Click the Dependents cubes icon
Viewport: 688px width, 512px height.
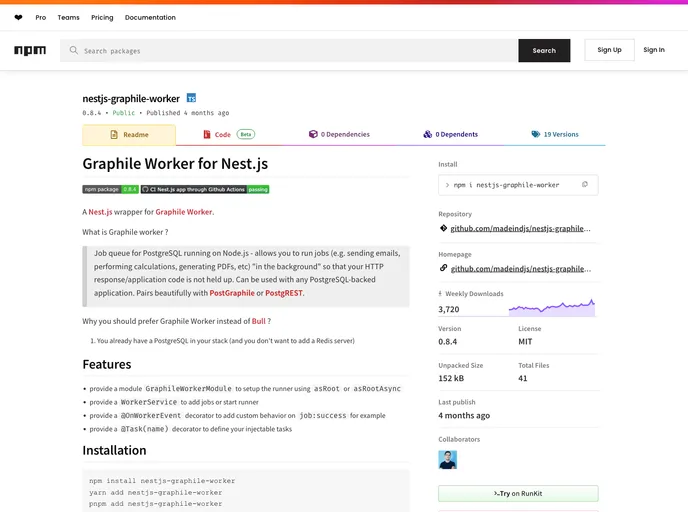pyautogui.click(x=427, y=134)
